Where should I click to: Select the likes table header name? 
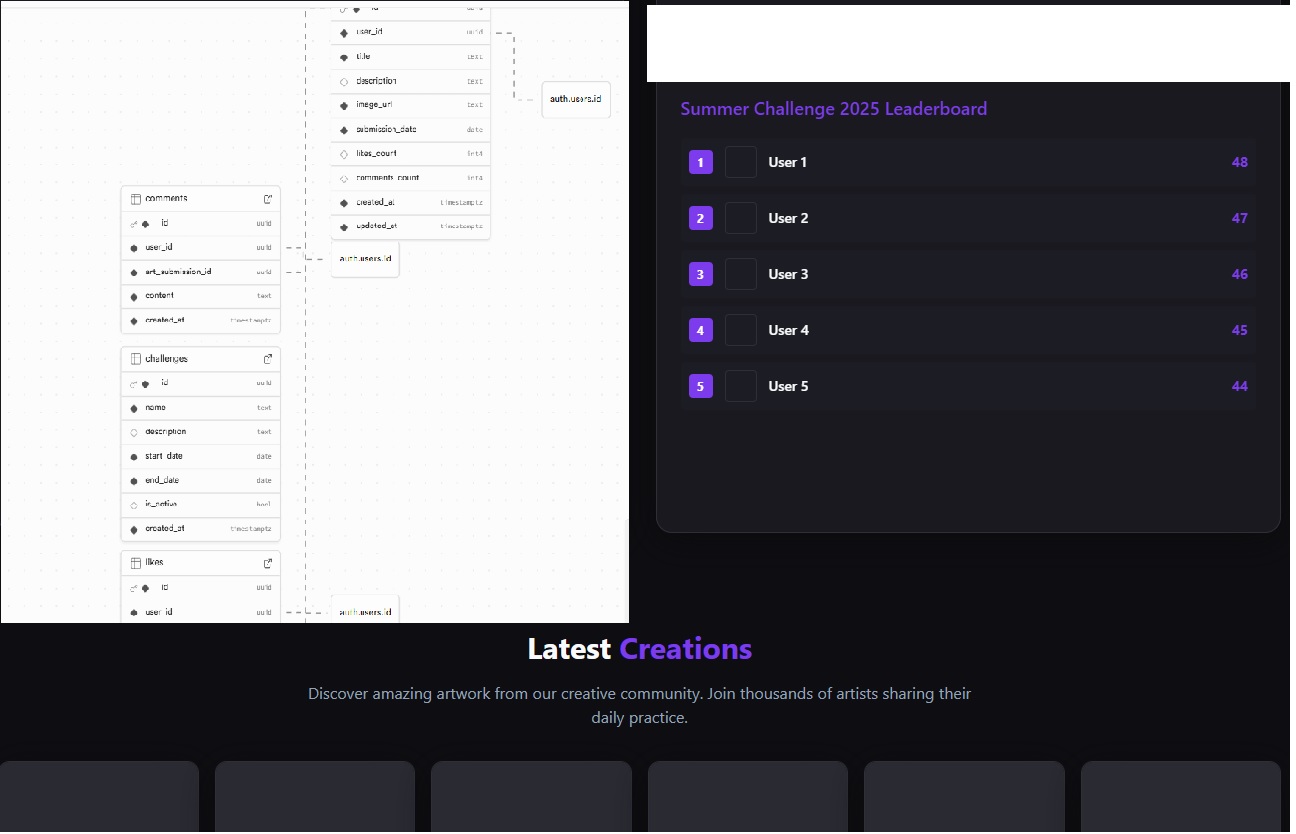154,563
